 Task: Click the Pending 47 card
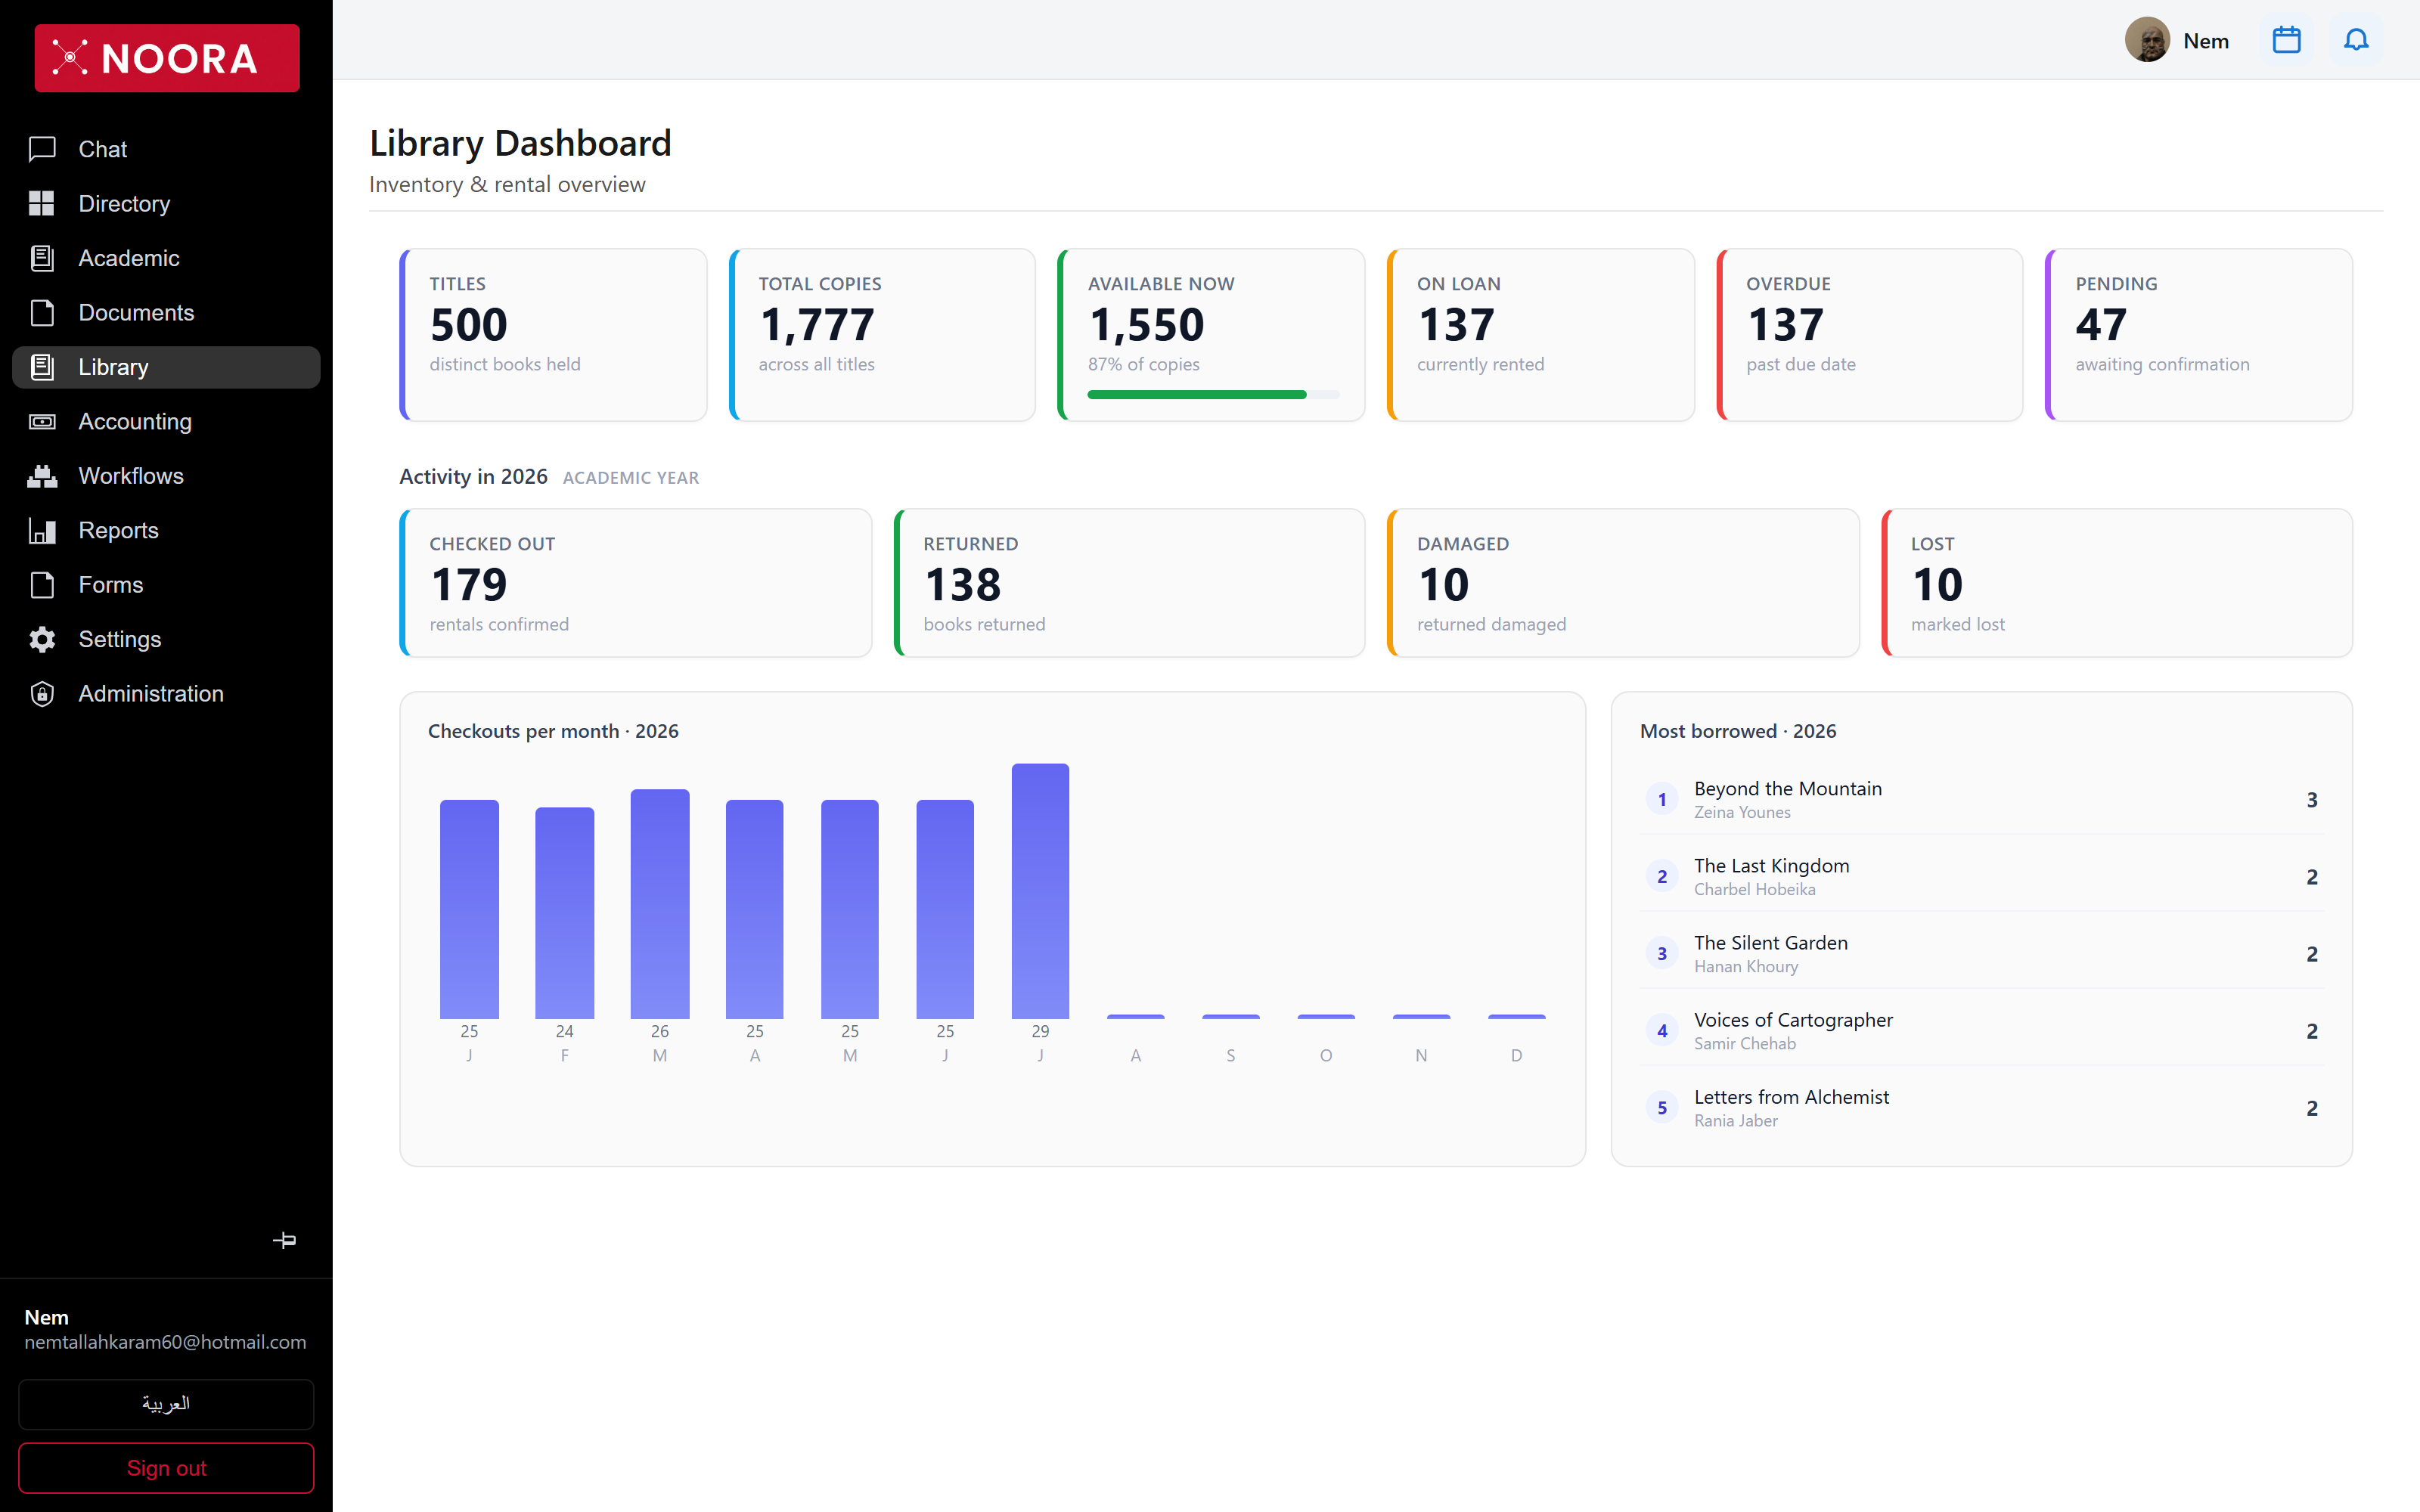click(x=2199, y=335)
